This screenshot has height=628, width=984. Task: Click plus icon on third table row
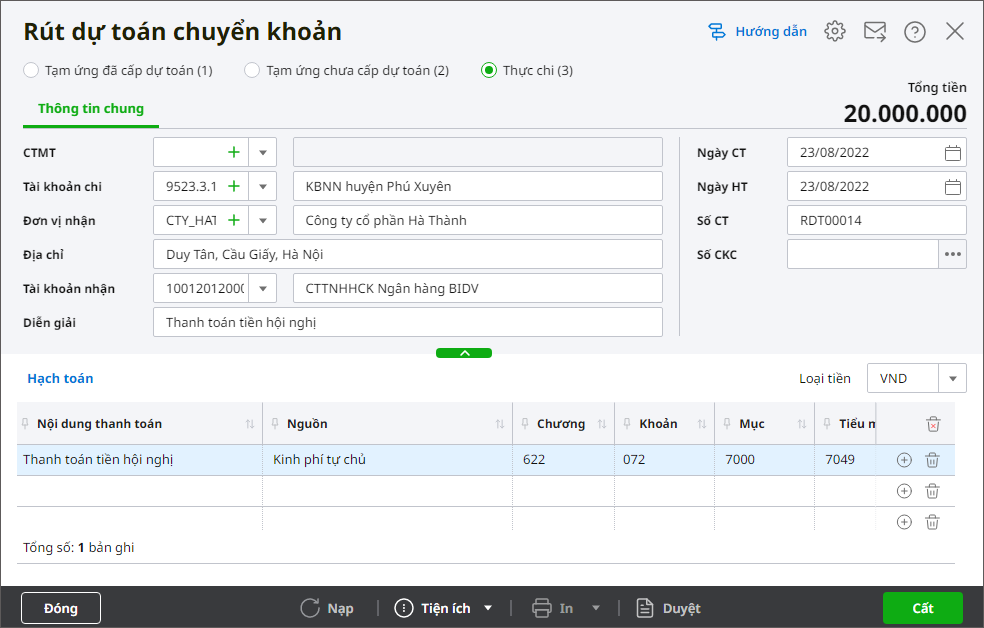click(x=904, y=522)
